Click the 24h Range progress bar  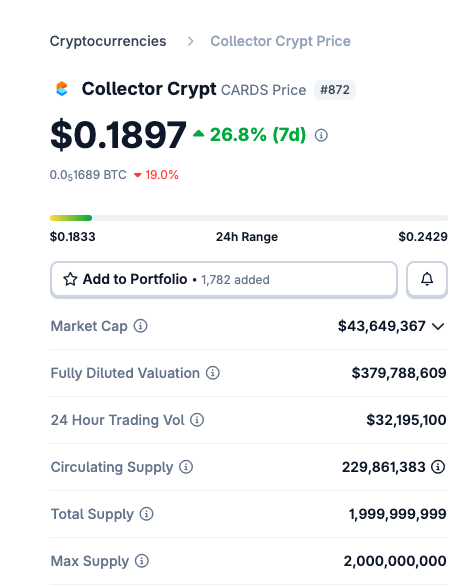[249, 218]
